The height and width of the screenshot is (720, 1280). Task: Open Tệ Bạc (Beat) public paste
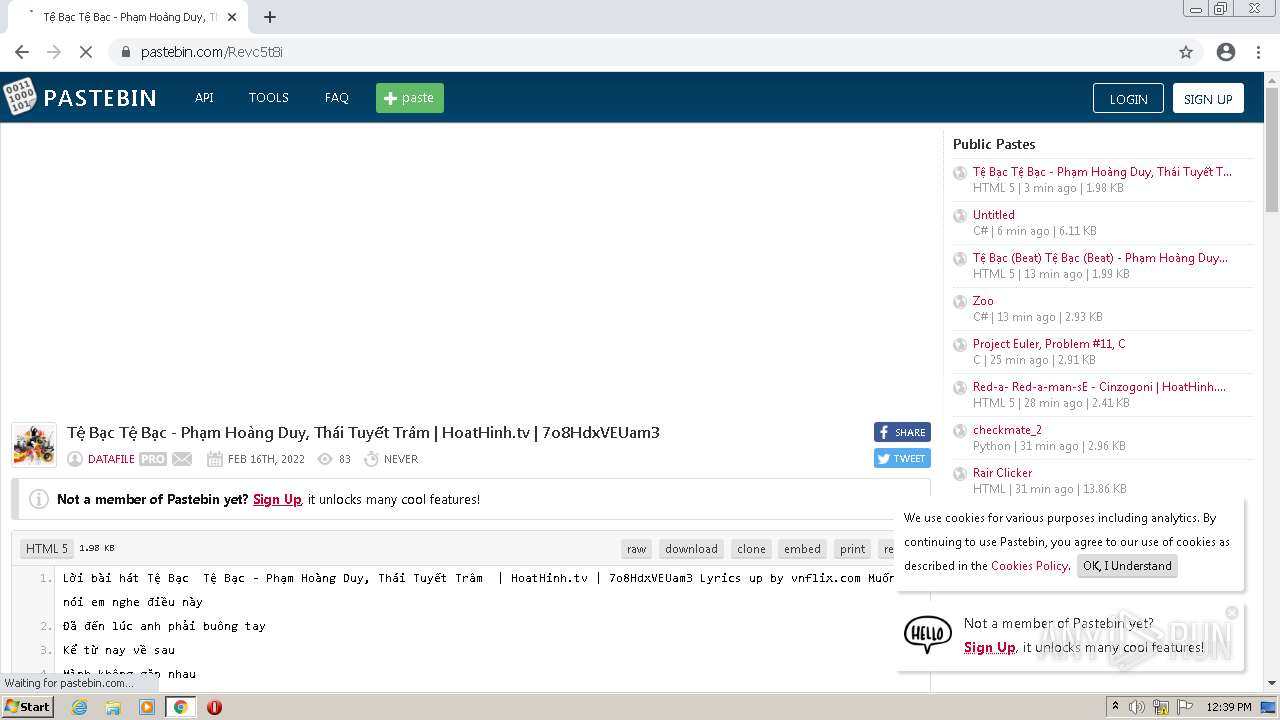point(1100,258)
